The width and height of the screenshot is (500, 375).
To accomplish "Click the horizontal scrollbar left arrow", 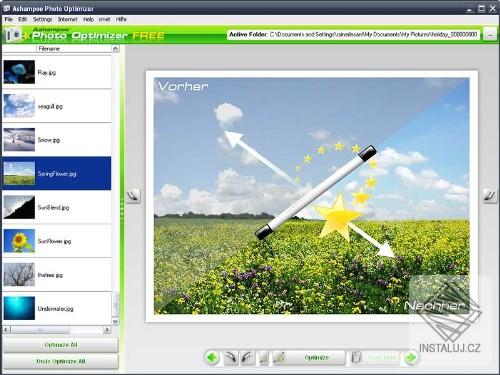I will (6, 330).
